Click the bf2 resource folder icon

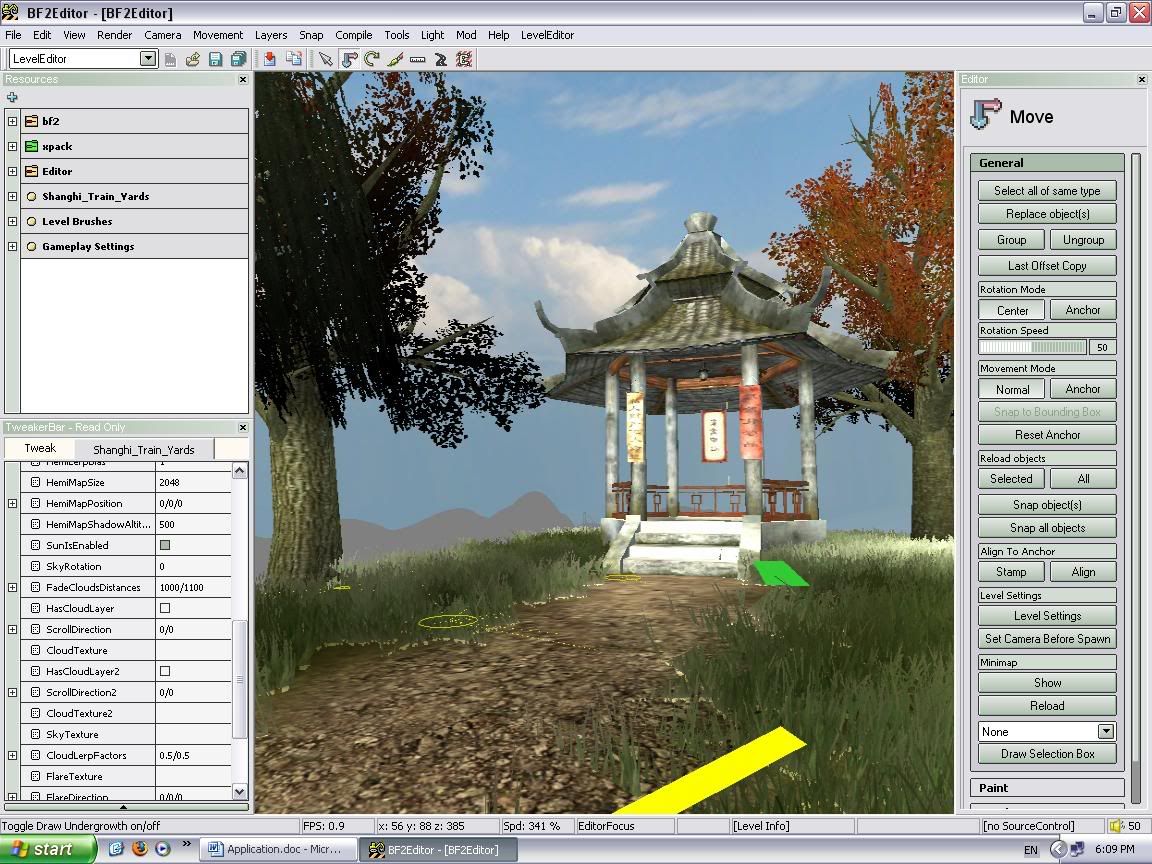pyautogui.click(x=31, y=121)
